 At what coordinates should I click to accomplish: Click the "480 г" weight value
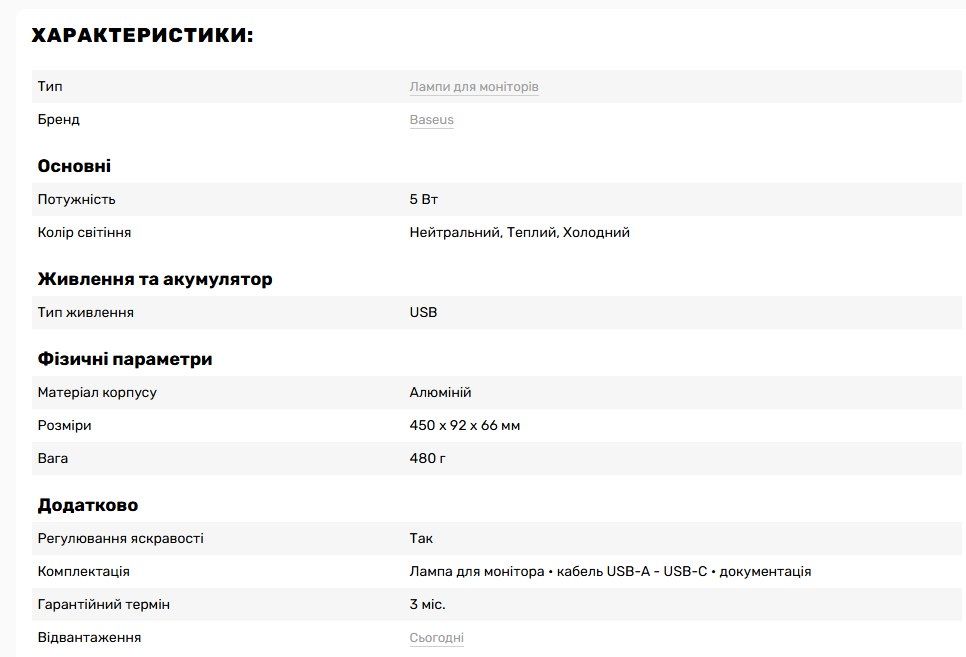point(427,458)
